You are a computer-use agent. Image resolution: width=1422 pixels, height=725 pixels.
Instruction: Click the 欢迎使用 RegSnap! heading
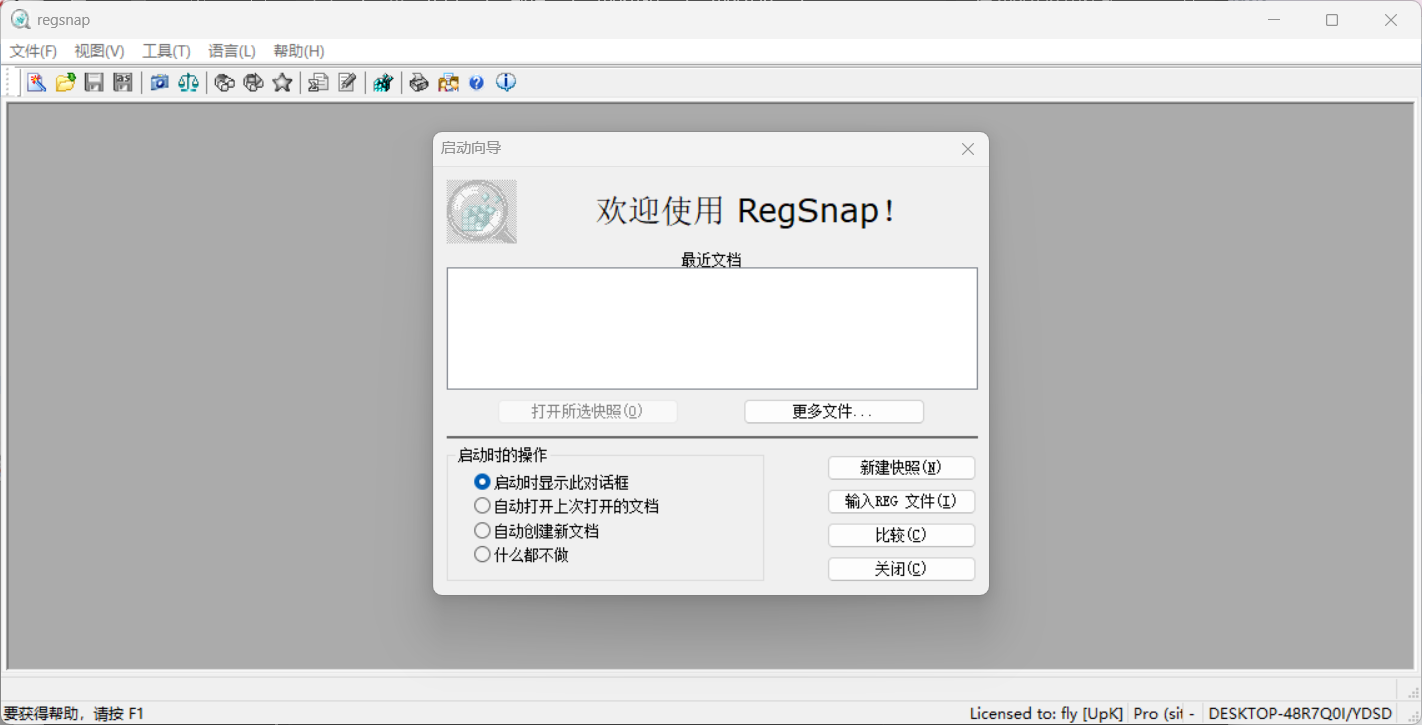pyautogui.click(x=747, y=211)
